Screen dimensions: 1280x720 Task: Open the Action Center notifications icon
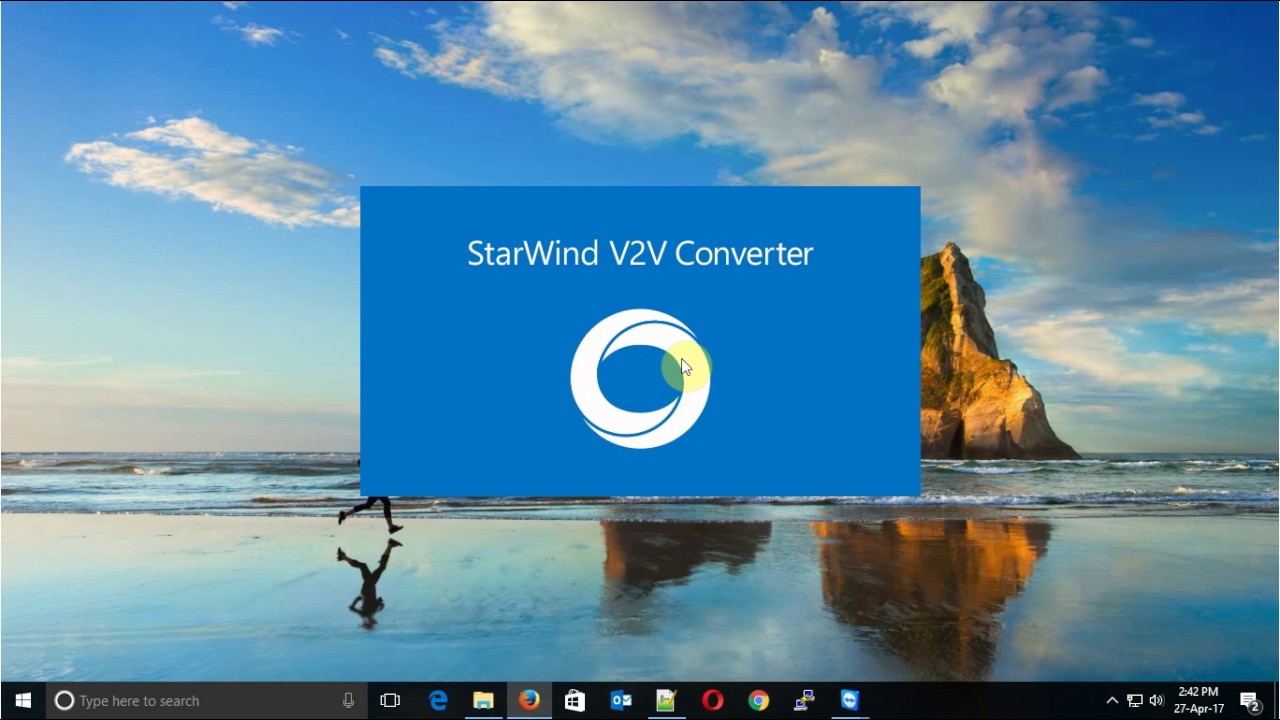[x=1250, y=701]
